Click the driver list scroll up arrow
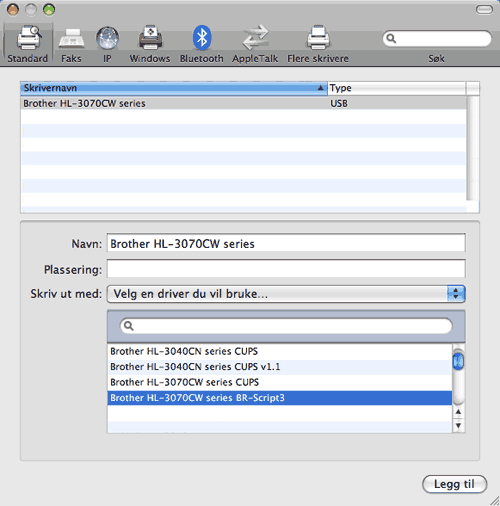This screenshot has width=500, height=506. click(x=458, y=412)
